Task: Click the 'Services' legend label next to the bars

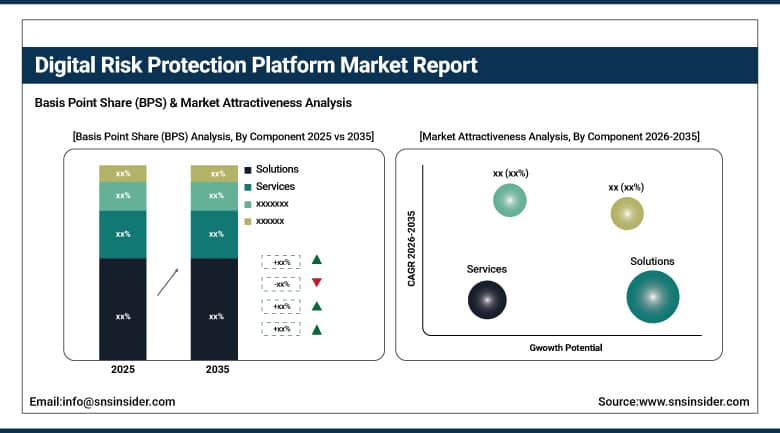Action: [x=275, y=186]
